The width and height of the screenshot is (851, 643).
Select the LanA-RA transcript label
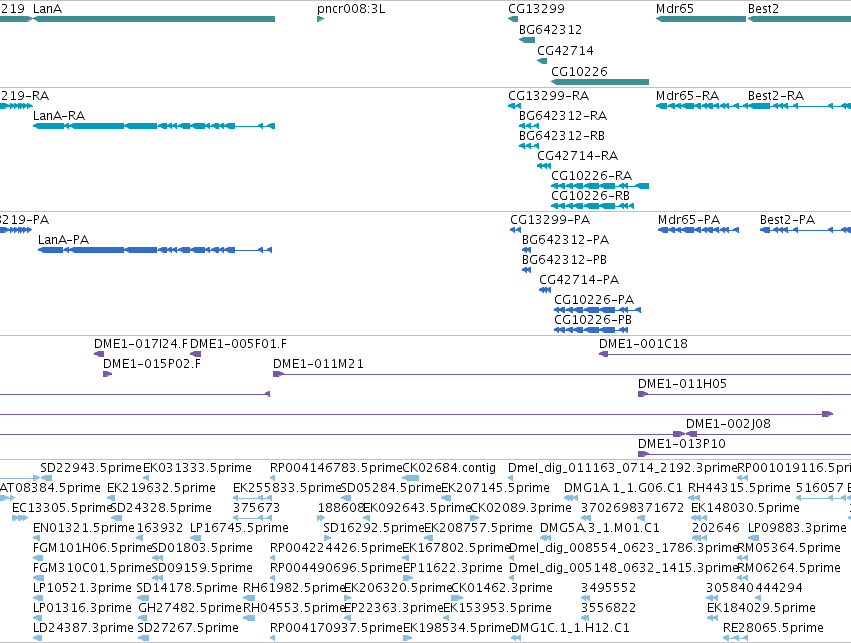point(59,116)
